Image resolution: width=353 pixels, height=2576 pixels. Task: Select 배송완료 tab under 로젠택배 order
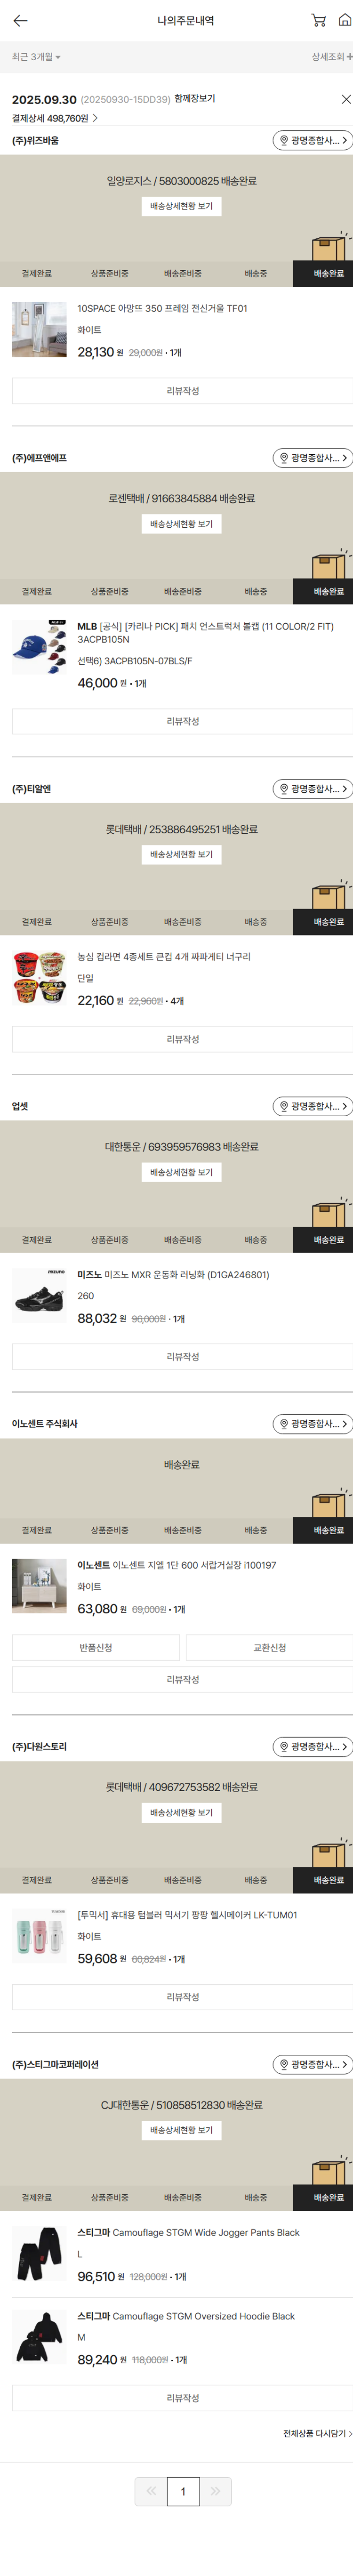pos(328,591)
